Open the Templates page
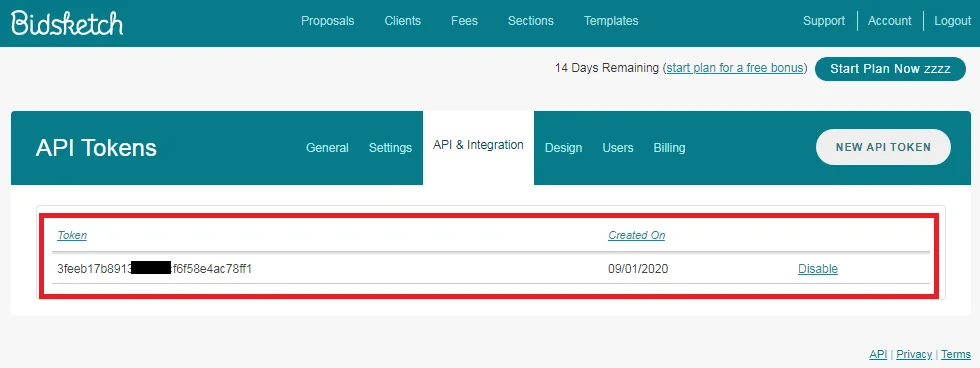This screenshot has width=980, height=368. 611,21
